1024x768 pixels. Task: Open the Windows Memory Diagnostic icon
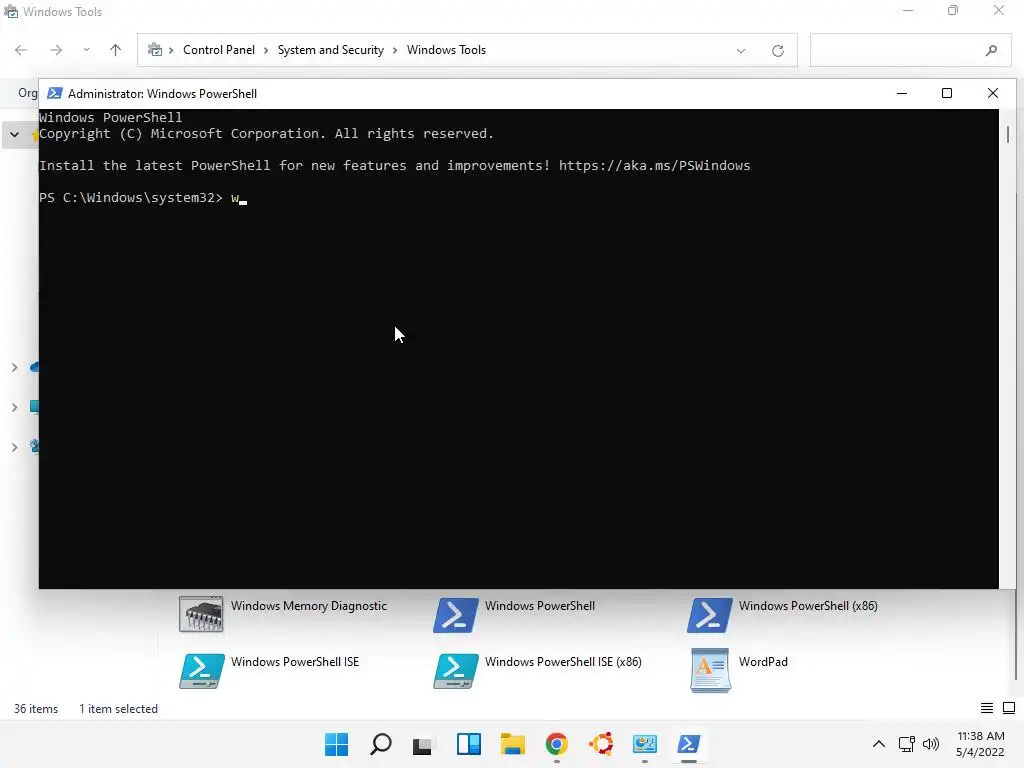pos(201,614)
